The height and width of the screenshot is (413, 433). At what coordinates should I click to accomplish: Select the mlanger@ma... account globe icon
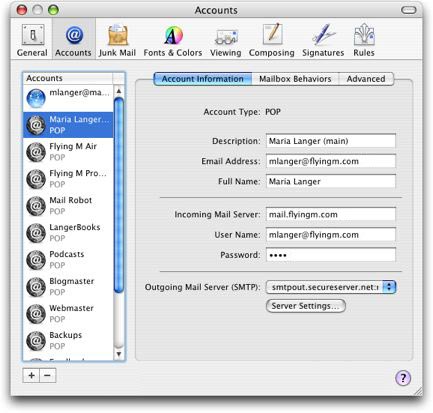coord(36,98)
